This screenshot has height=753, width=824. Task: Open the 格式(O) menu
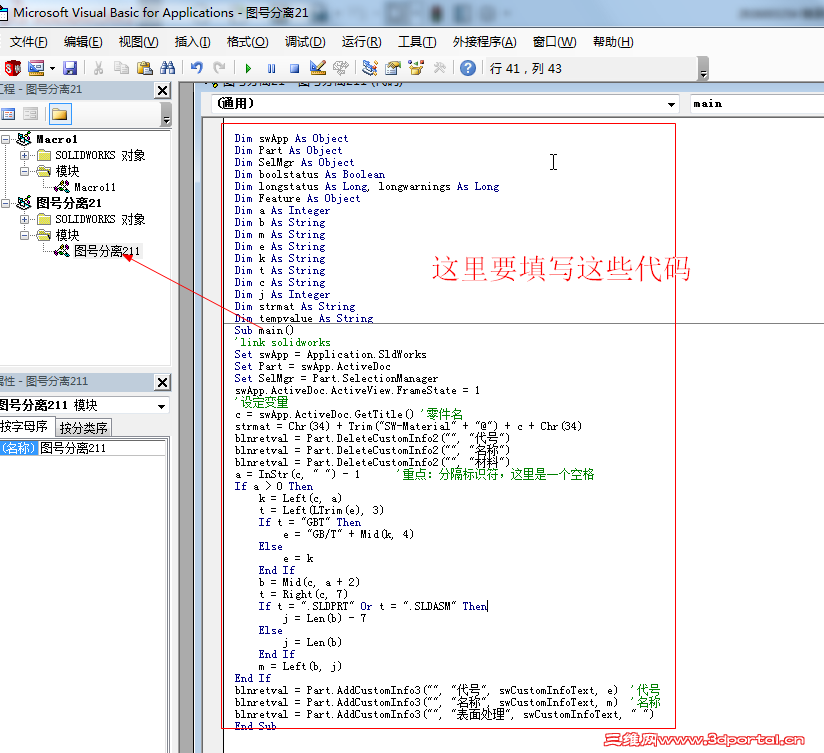248,42
